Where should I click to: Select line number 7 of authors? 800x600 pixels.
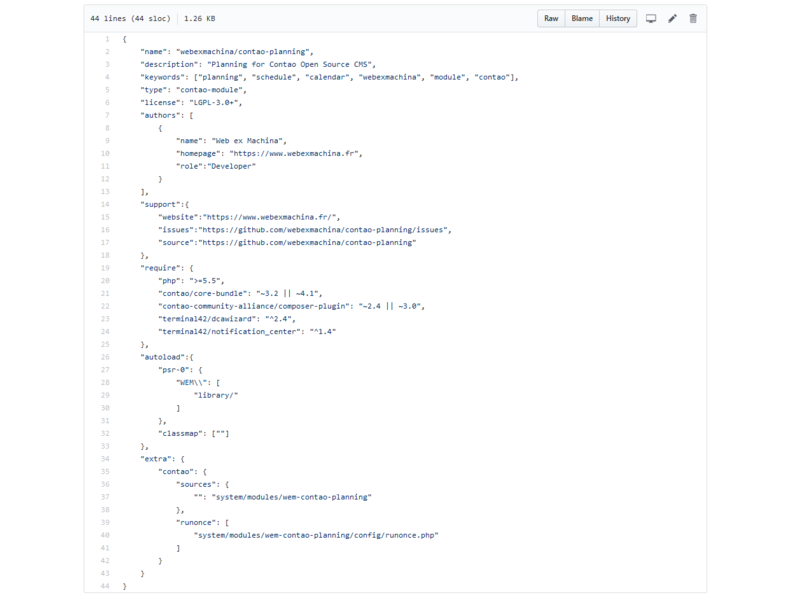coord(107,115)
